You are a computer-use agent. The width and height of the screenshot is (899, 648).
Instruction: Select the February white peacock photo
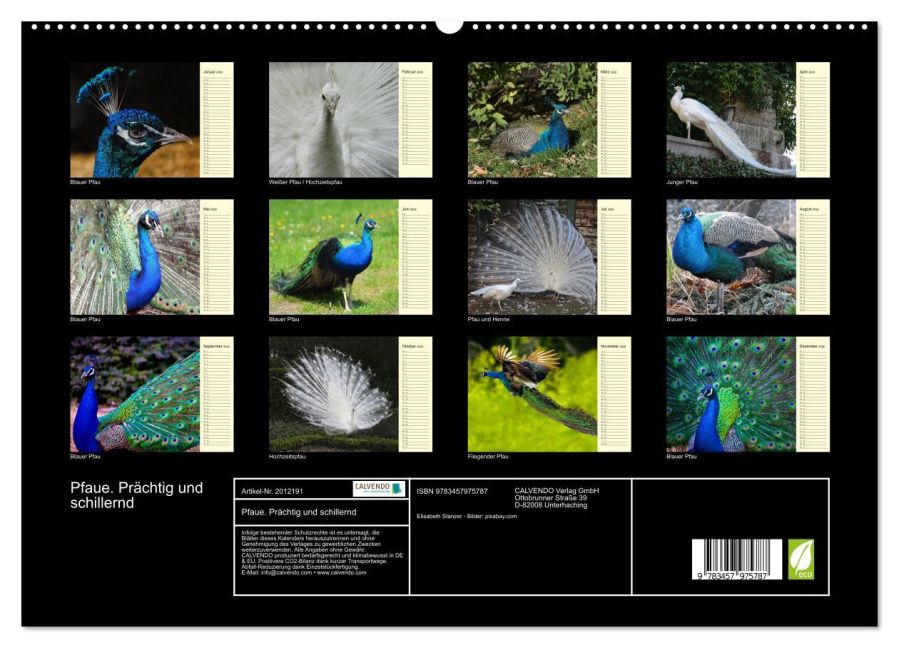click(334, 120)
